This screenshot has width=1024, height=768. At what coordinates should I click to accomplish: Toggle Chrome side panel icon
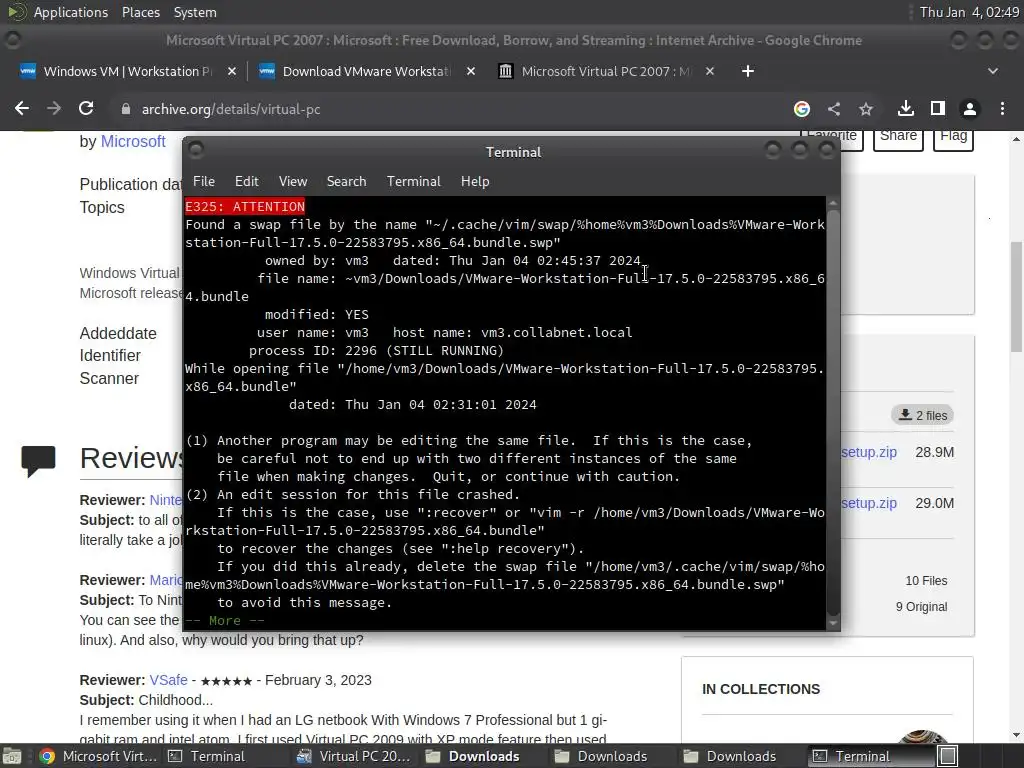938,108
